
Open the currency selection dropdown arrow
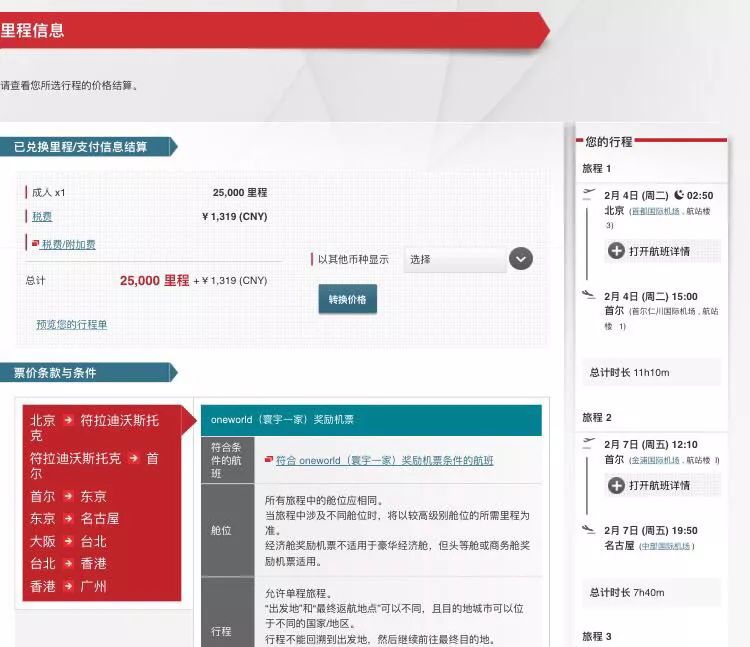coord(520,259)
